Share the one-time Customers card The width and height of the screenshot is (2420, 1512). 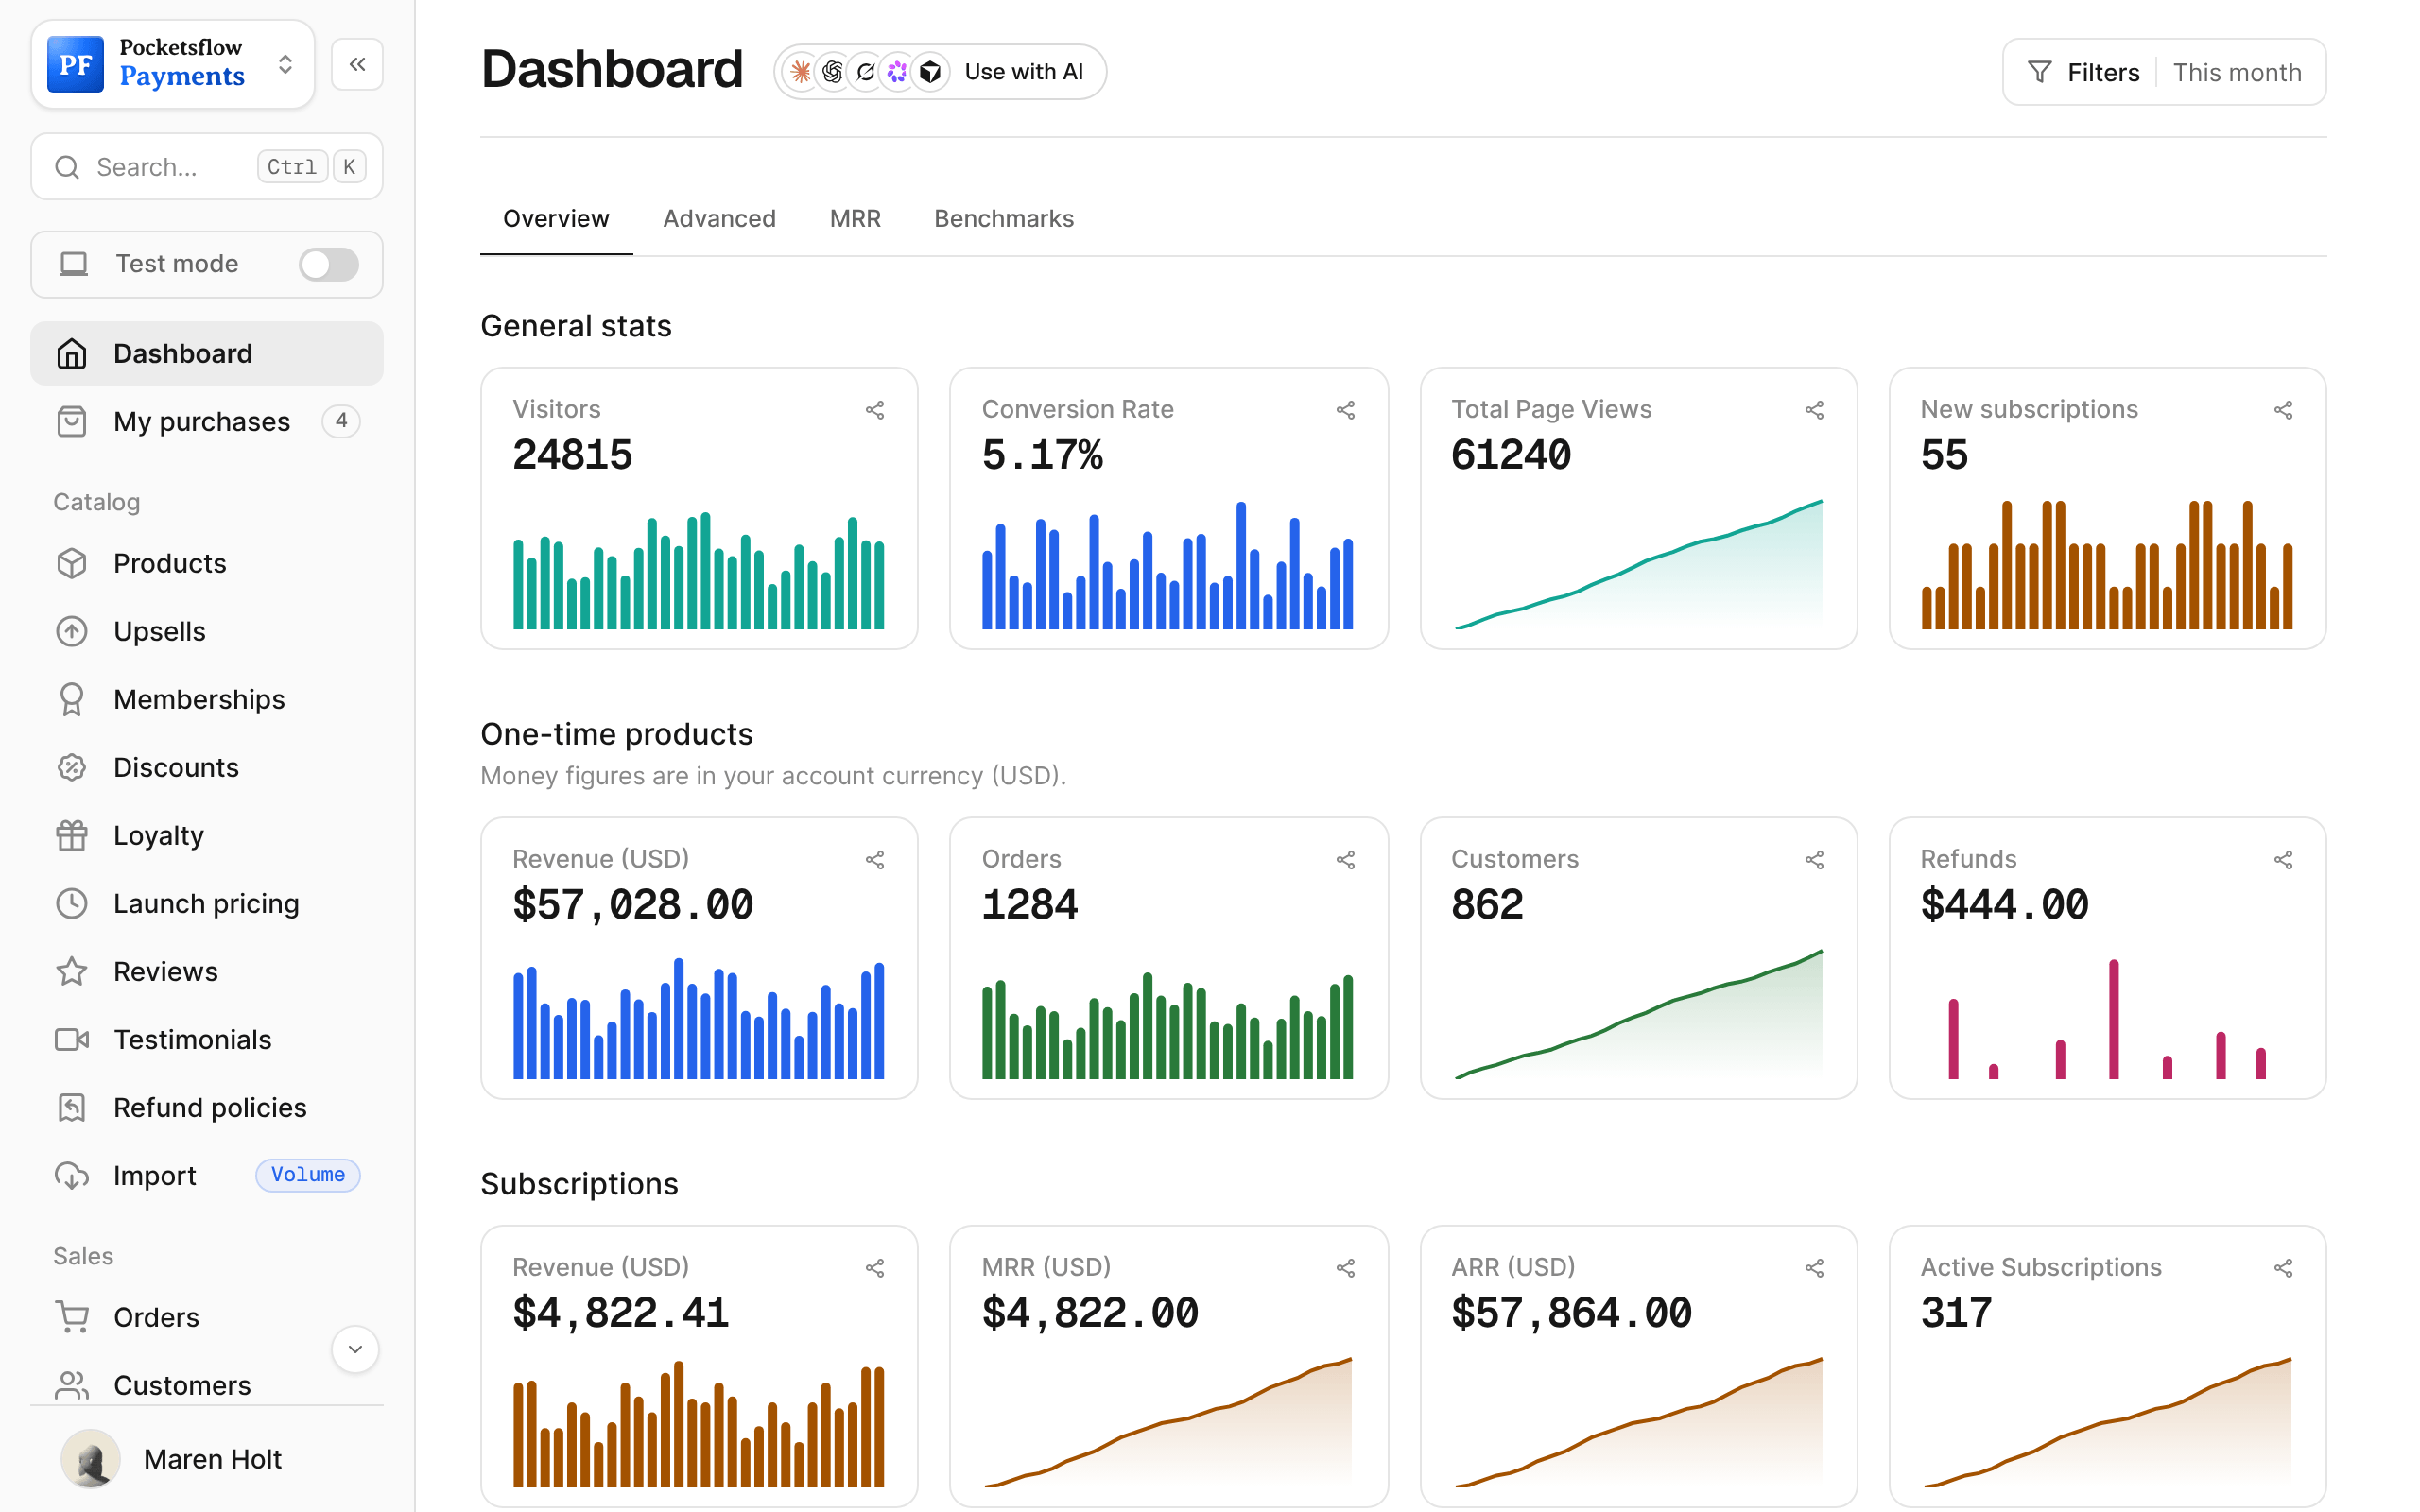(1814, 860)
